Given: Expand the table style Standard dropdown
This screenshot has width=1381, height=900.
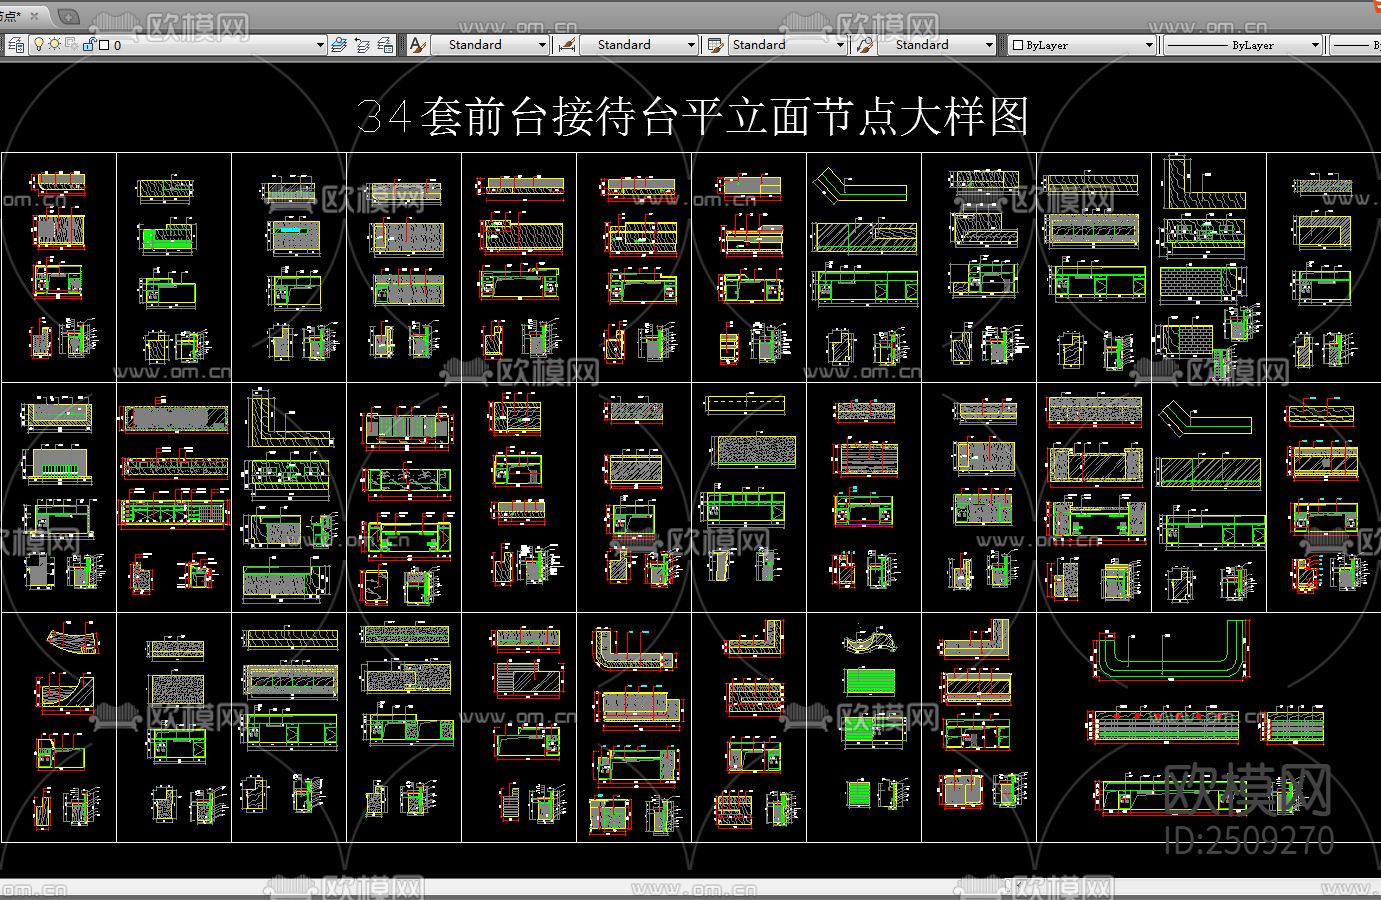Looking at the screenshot, I should pos(840,45).
